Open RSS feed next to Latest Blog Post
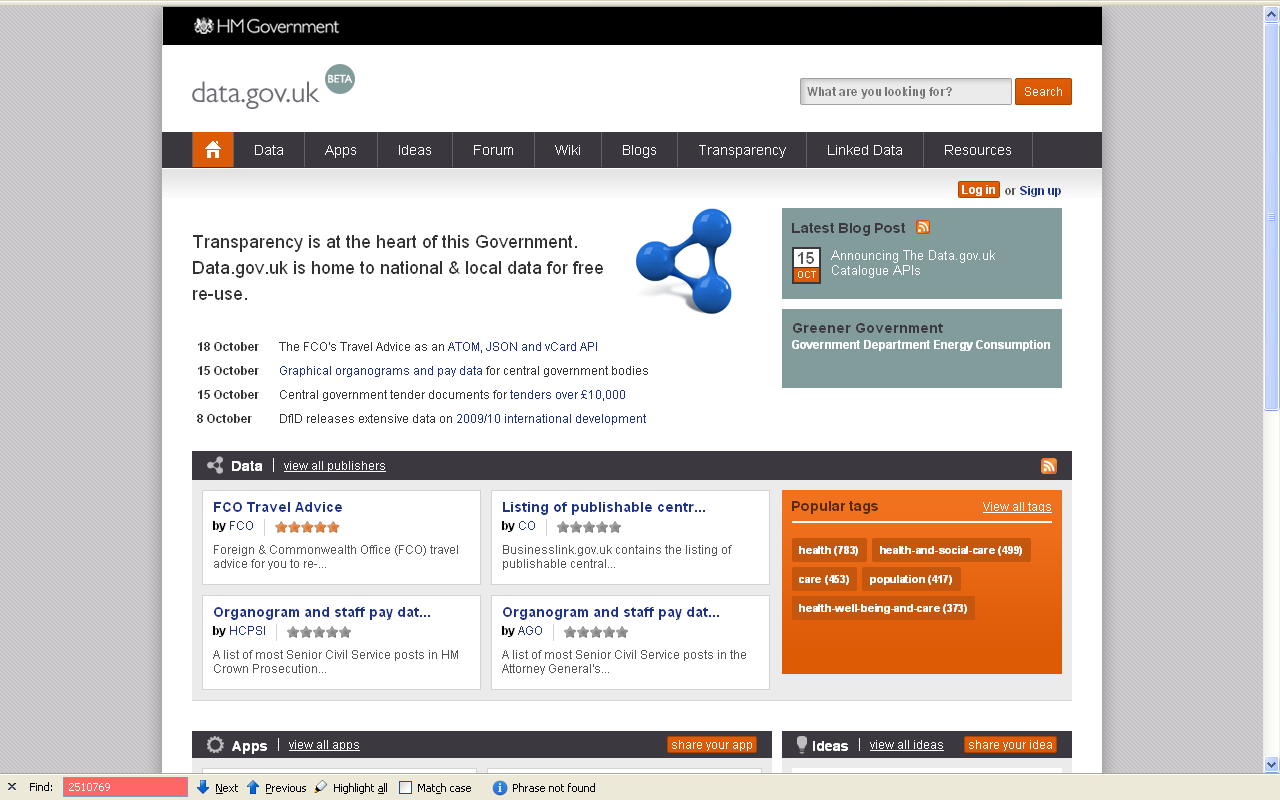Viewport: 1280px width, 800px height. tap(923, 227)
